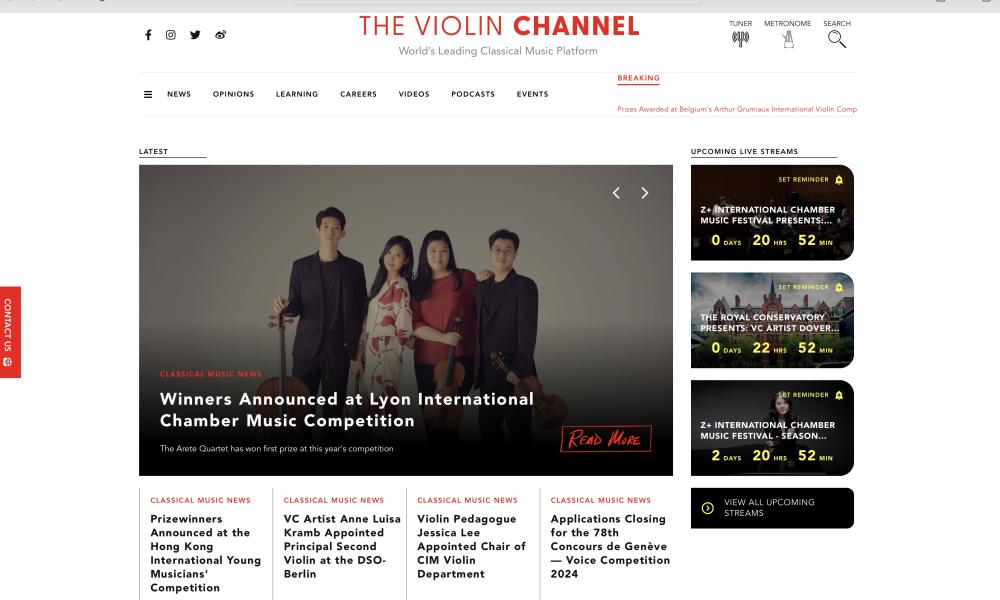Image resolution: width=1000 pixels, height=600 pixels.
Task: Set reminder bell on Z+ Festival Season stream
Action: [x=839, y=395]
